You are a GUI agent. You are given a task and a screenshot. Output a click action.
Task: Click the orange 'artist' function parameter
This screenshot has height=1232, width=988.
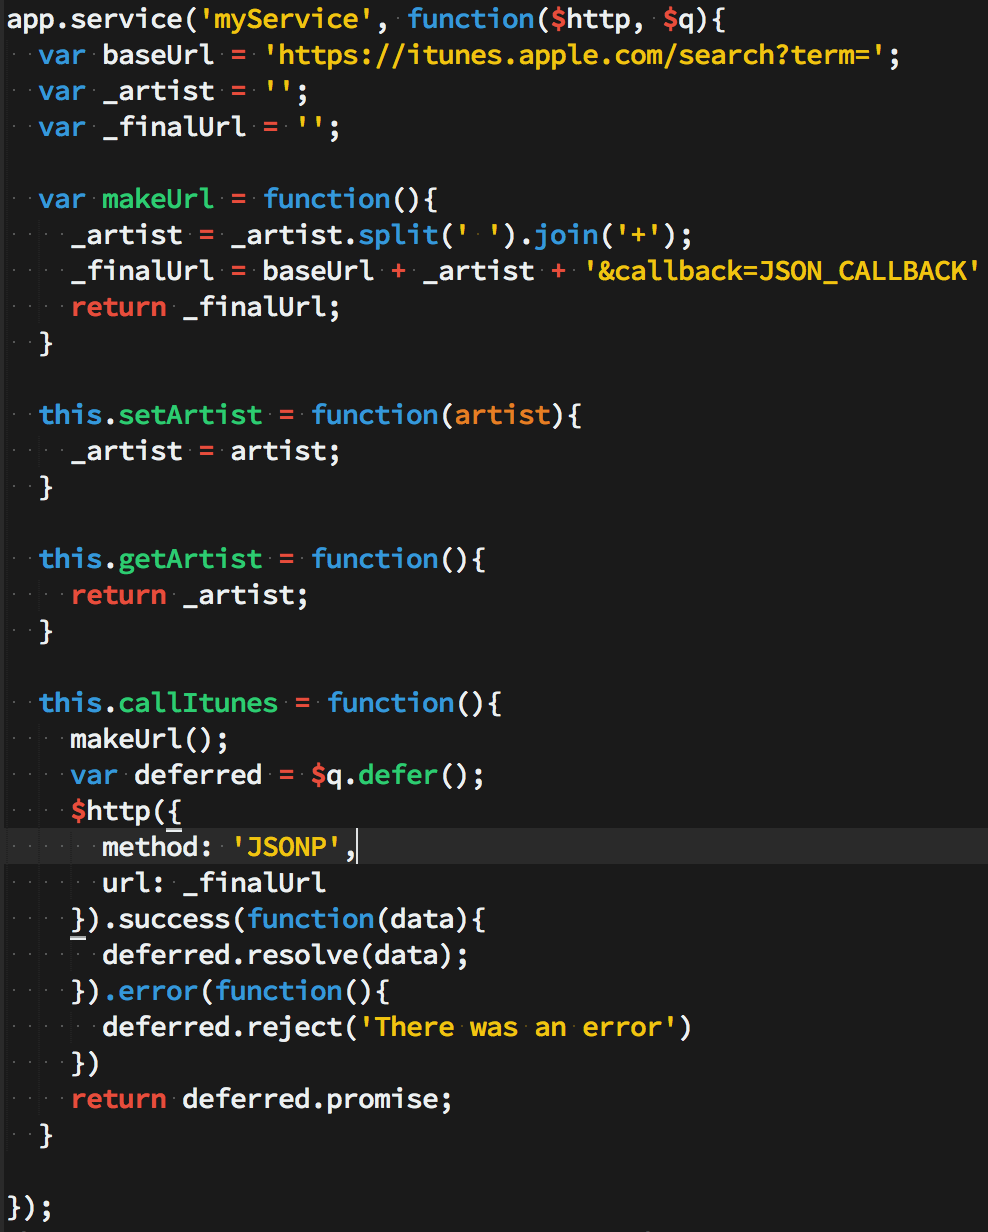click(x=502, y=415)
